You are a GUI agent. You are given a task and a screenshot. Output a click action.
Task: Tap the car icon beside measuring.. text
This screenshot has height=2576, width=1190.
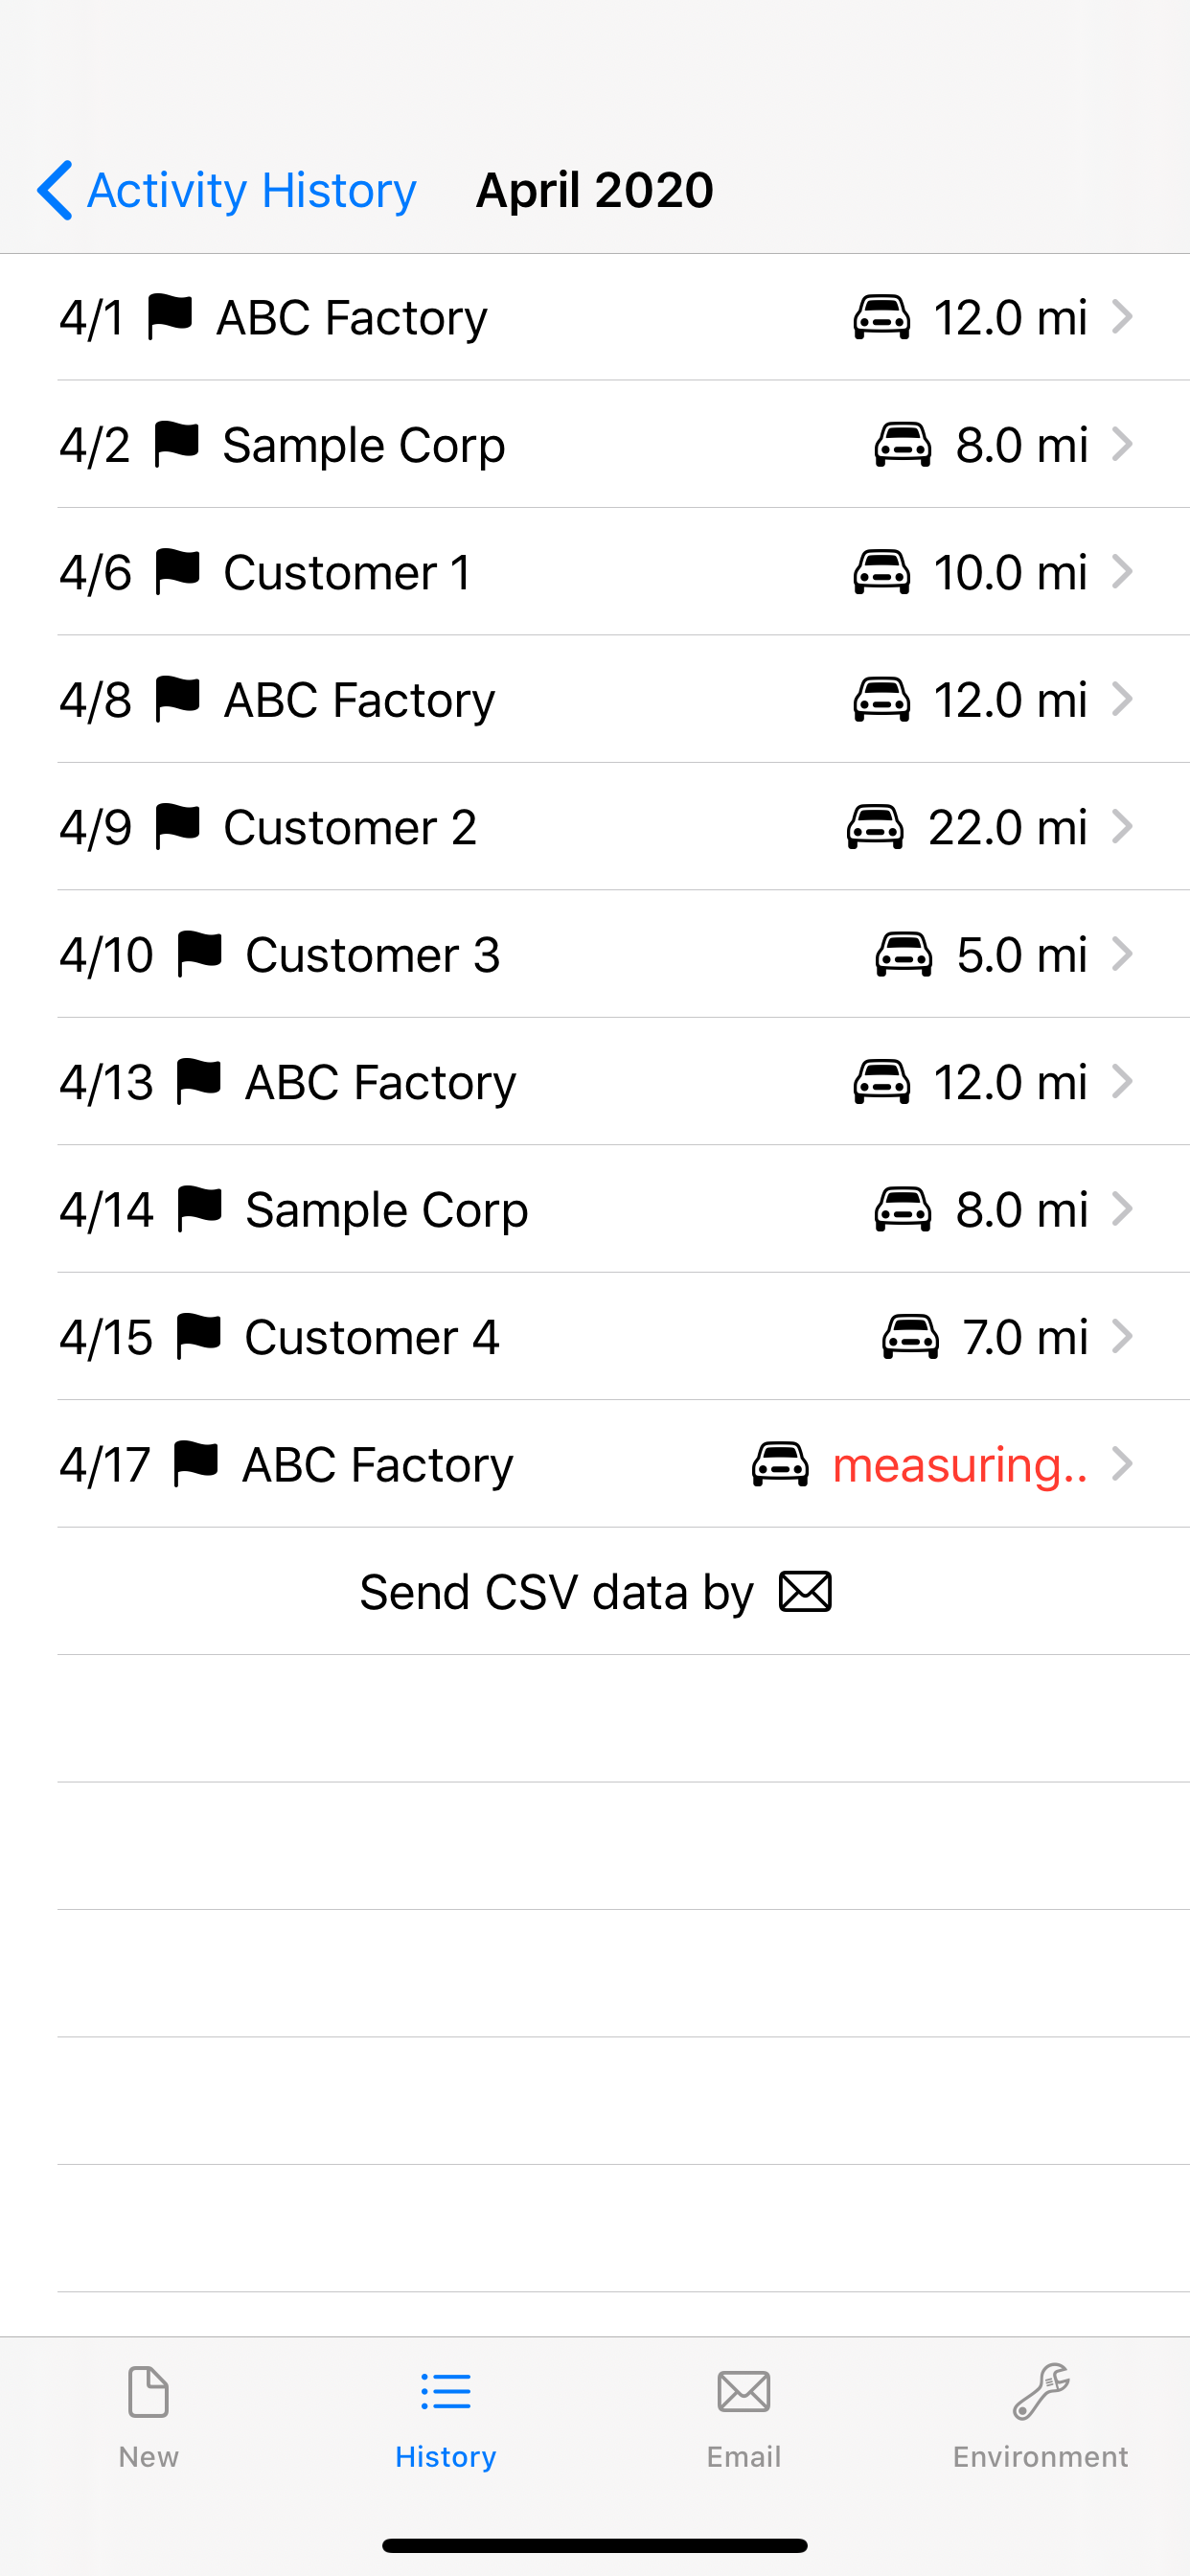click(780, 1464)
